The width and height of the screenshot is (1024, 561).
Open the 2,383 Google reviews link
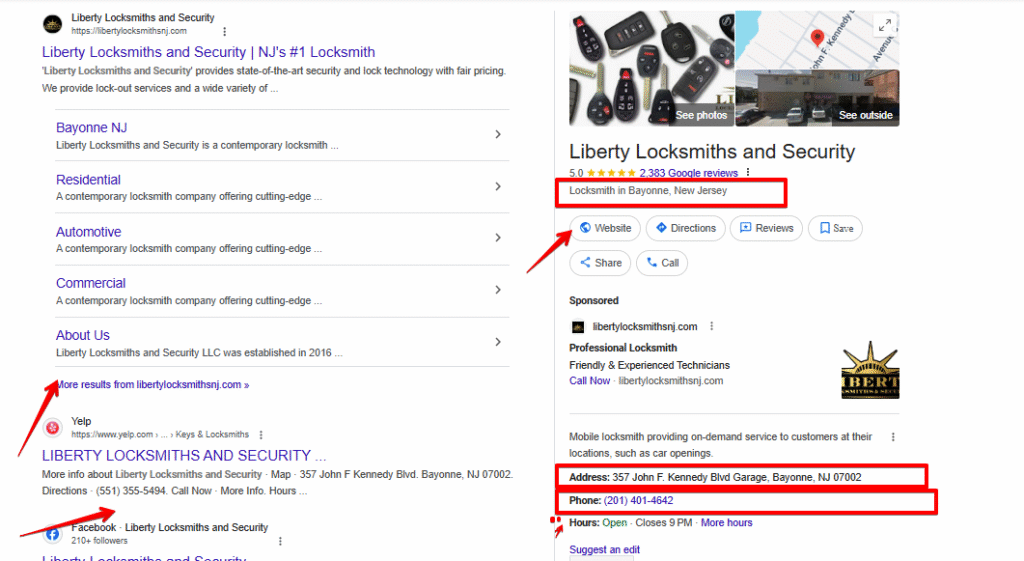tap(688, 173)
